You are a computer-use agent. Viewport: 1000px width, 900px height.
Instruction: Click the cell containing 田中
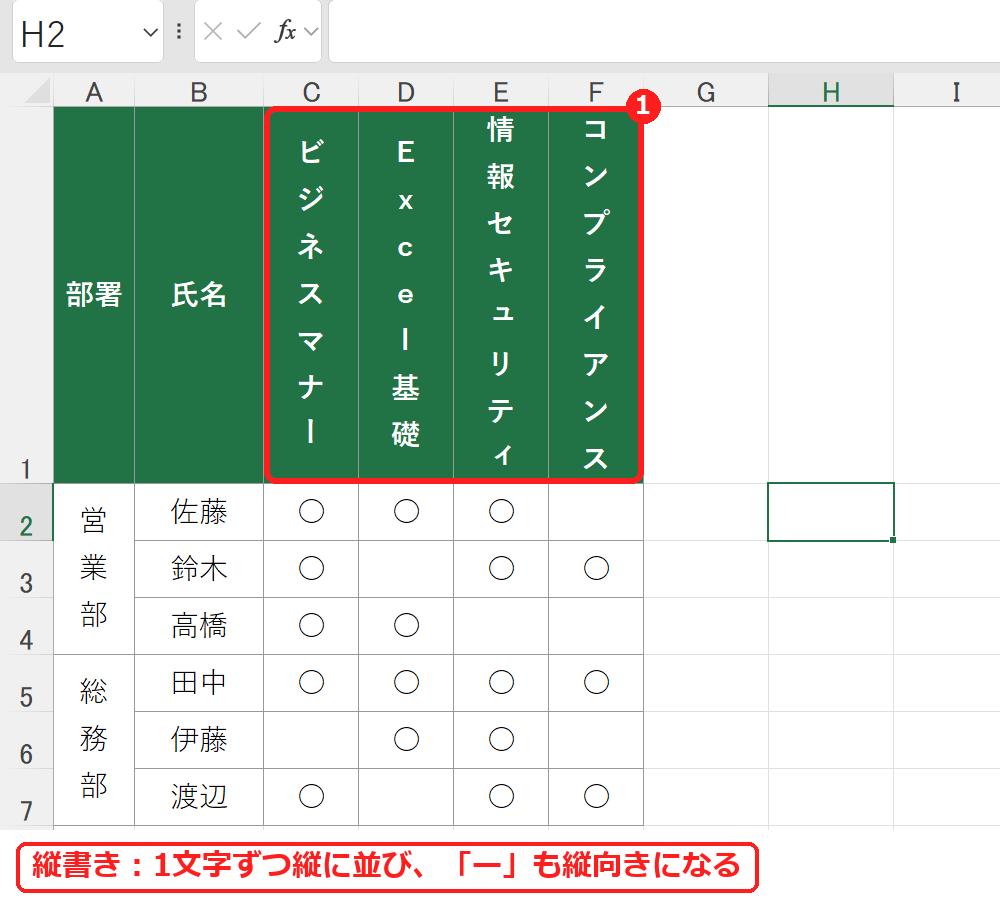pyautogui.click(x=199, y=683)
